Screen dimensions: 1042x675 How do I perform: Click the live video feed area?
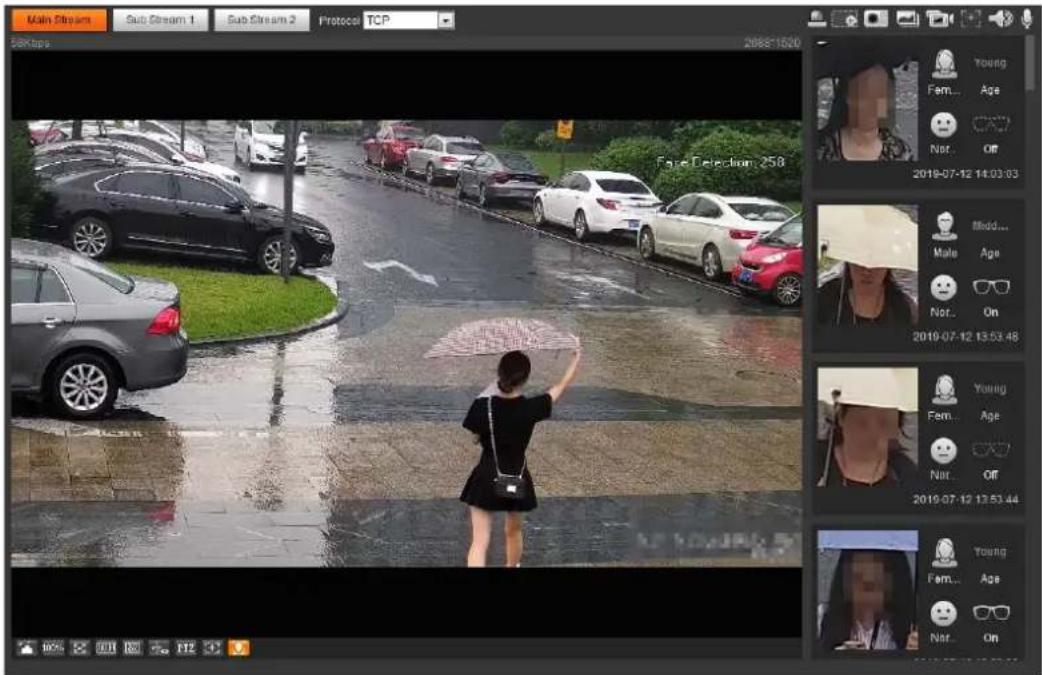[x=406, y=343]
